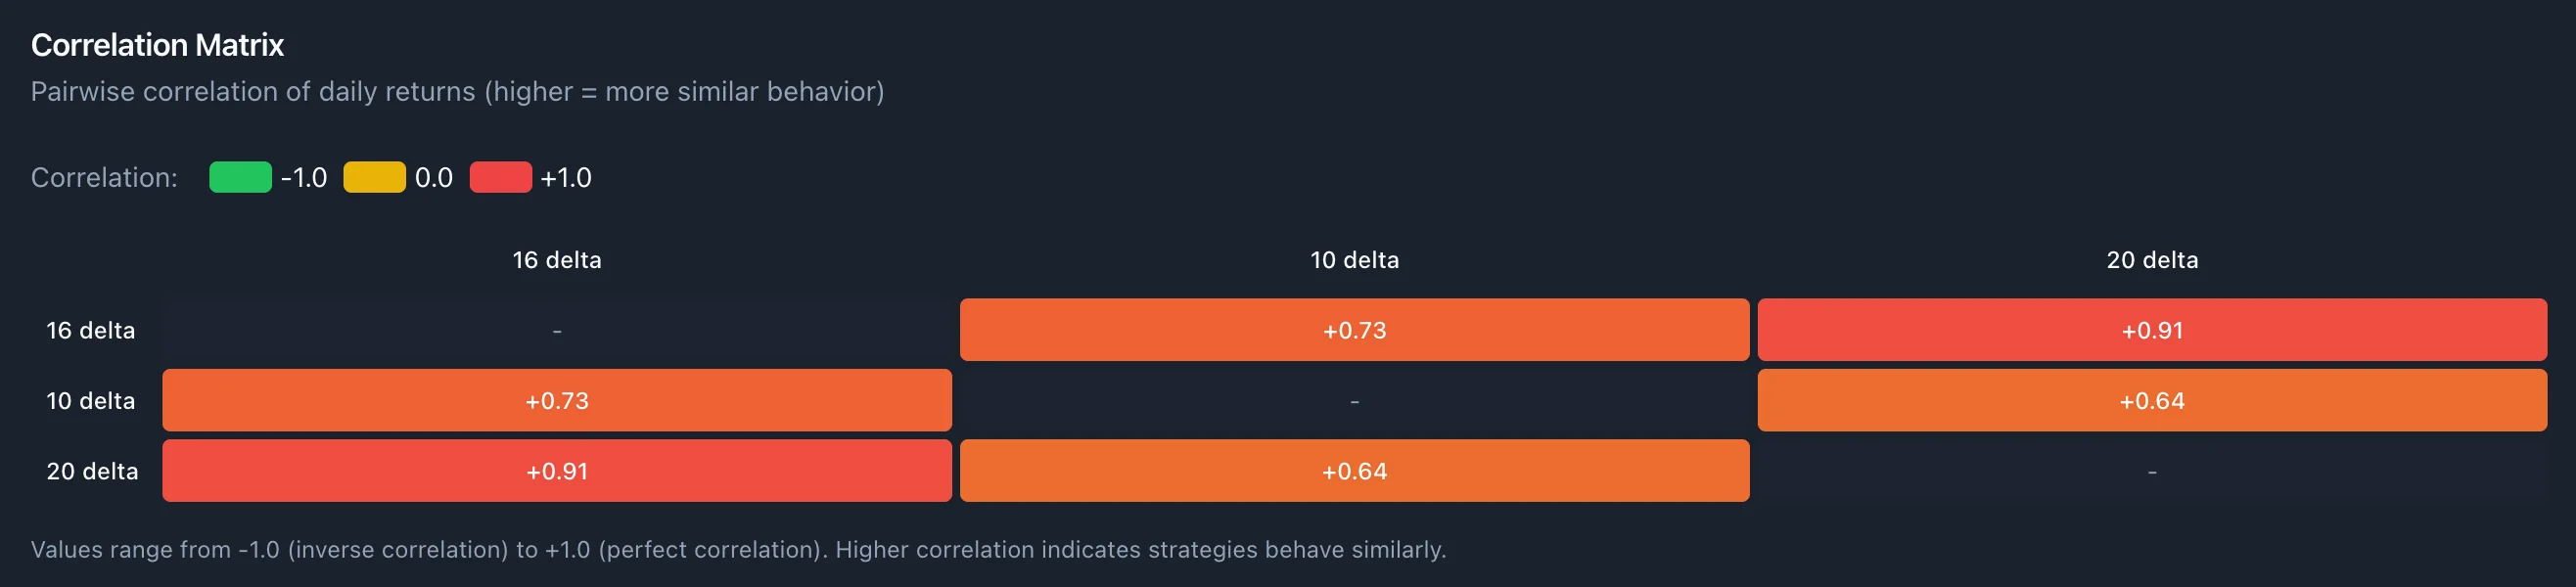2576x587 pixels.
Task: Click the empty 20 delta diagonal cell
Action: click(x=2152, y=471)
